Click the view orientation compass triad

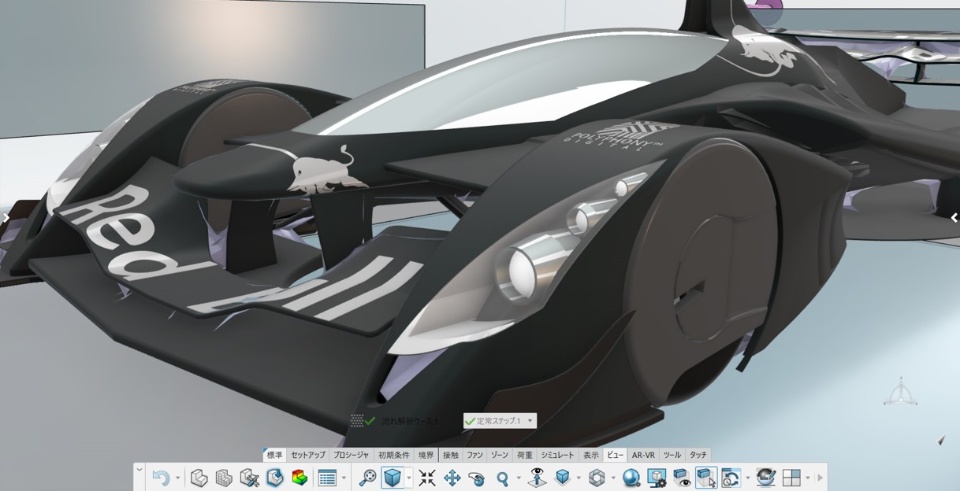901,392
